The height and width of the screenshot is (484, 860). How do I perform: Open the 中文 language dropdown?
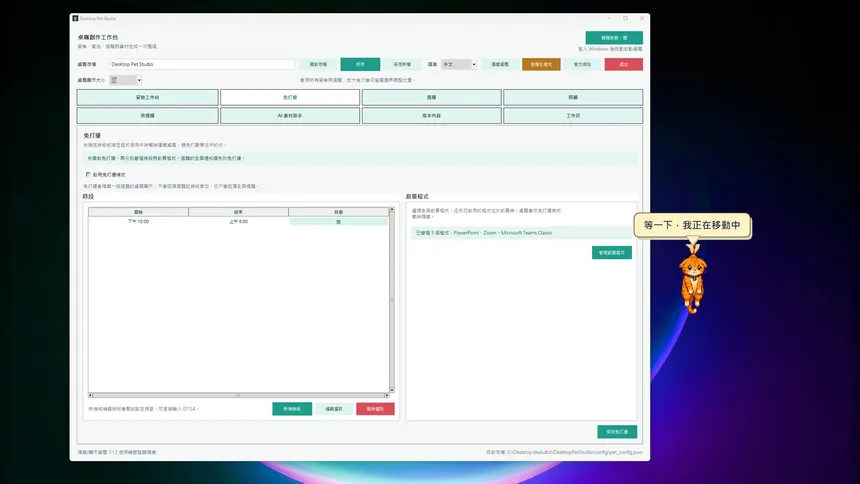coord(459,64)
